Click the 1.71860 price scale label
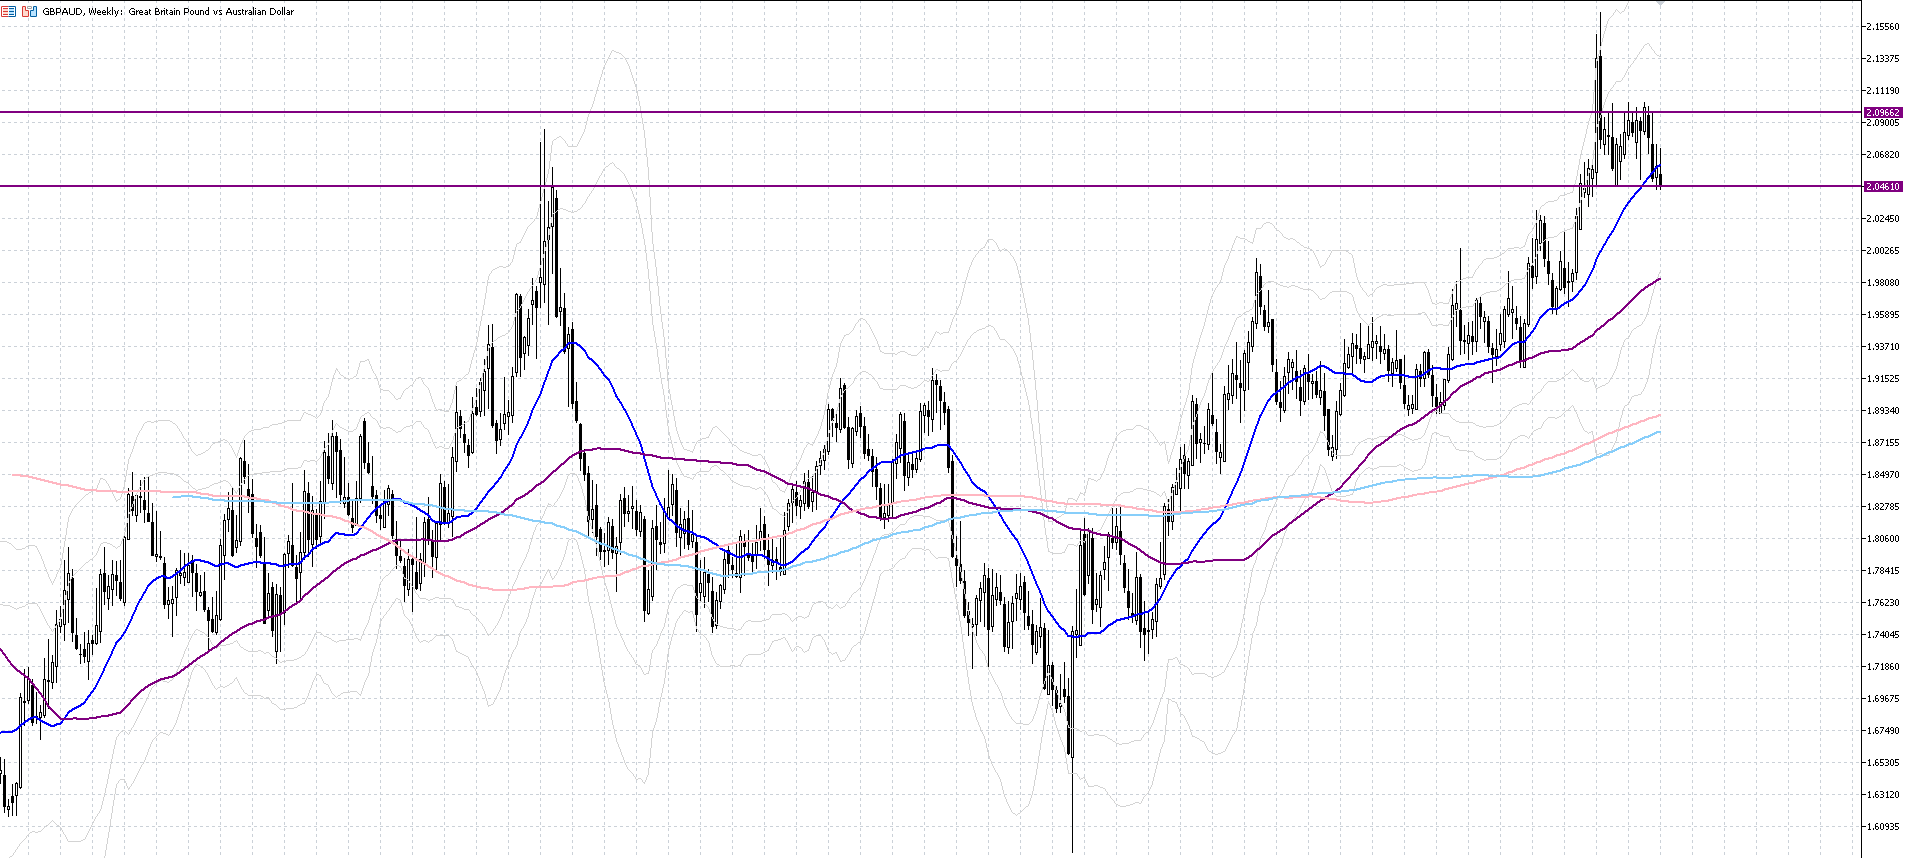The width and height of the screenshot is (1913, 858). click(1883, 667)
